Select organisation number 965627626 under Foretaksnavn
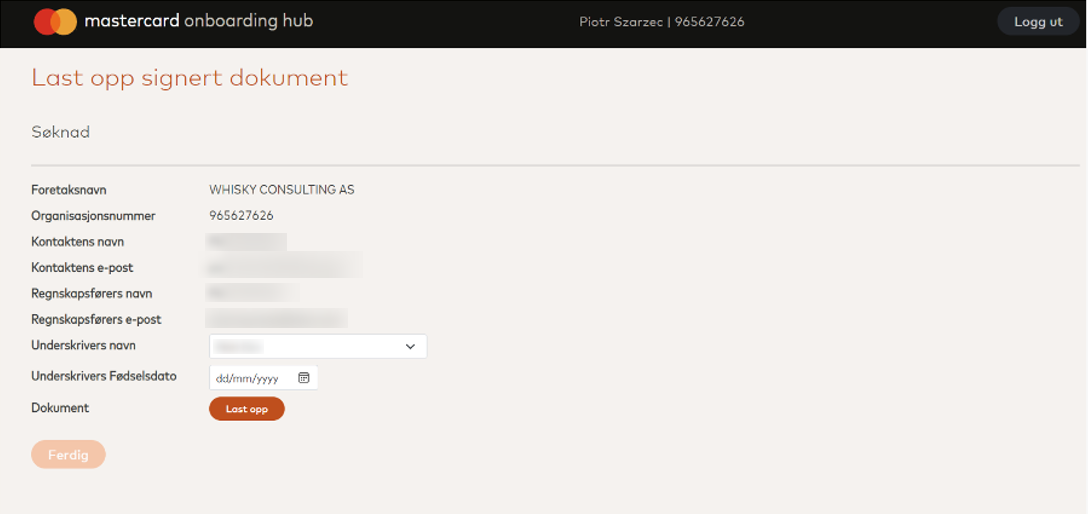 (x=241, y=216)
